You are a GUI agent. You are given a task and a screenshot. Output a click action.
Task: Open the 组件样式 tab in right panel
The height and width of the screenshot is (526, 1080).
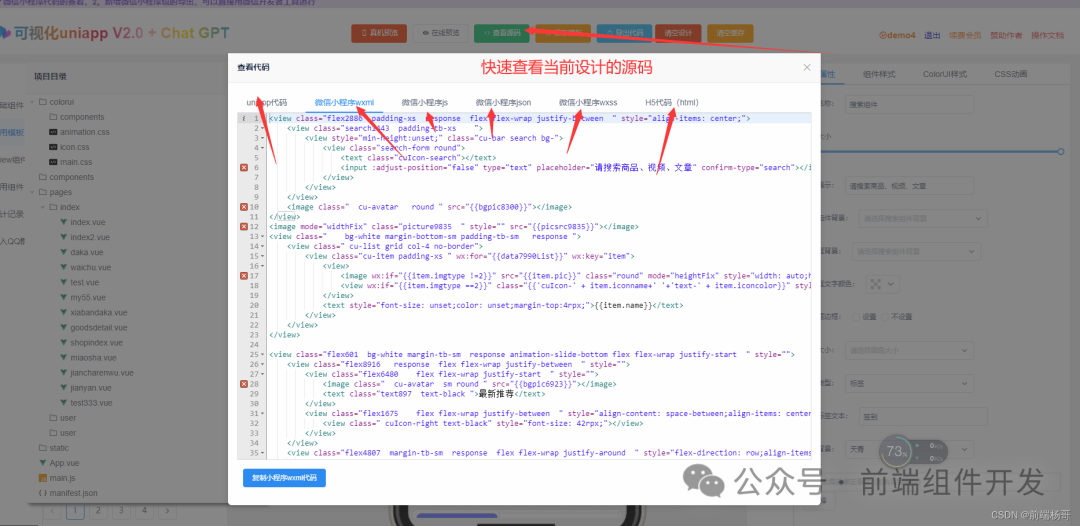[x=879, y=74]
